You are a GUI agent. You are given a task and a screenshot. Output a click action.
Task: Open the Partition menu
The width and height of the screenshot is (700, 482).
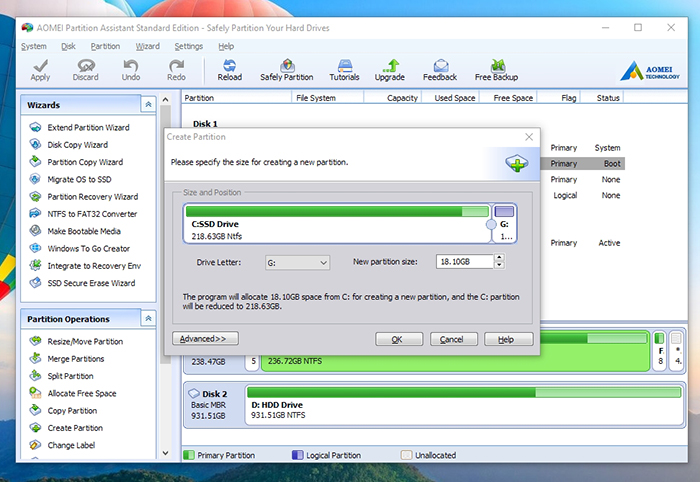click(105, 46)
